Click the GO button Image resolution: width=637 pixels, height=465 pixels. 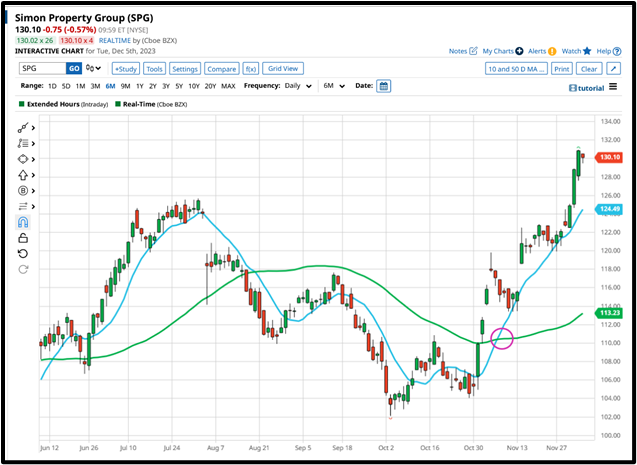point(74,68)
